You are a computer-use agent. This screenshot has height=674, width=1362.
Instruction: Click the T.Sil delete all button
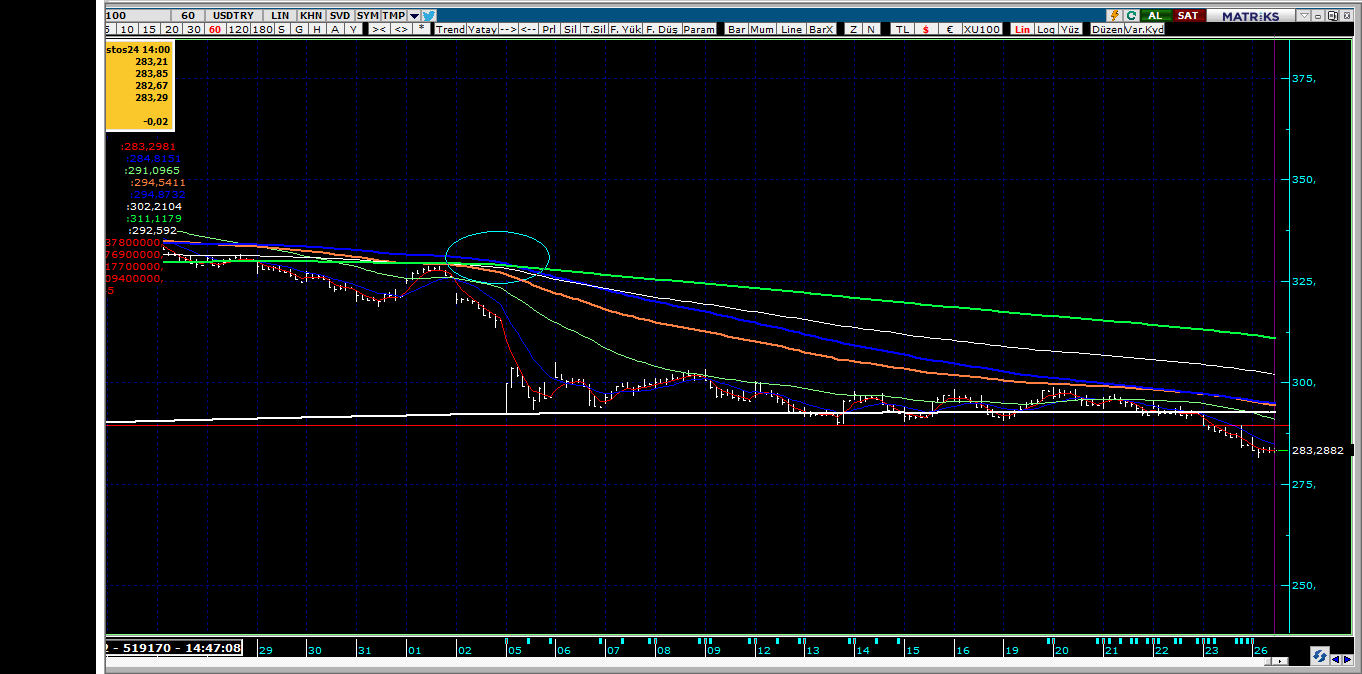[594, 30]
